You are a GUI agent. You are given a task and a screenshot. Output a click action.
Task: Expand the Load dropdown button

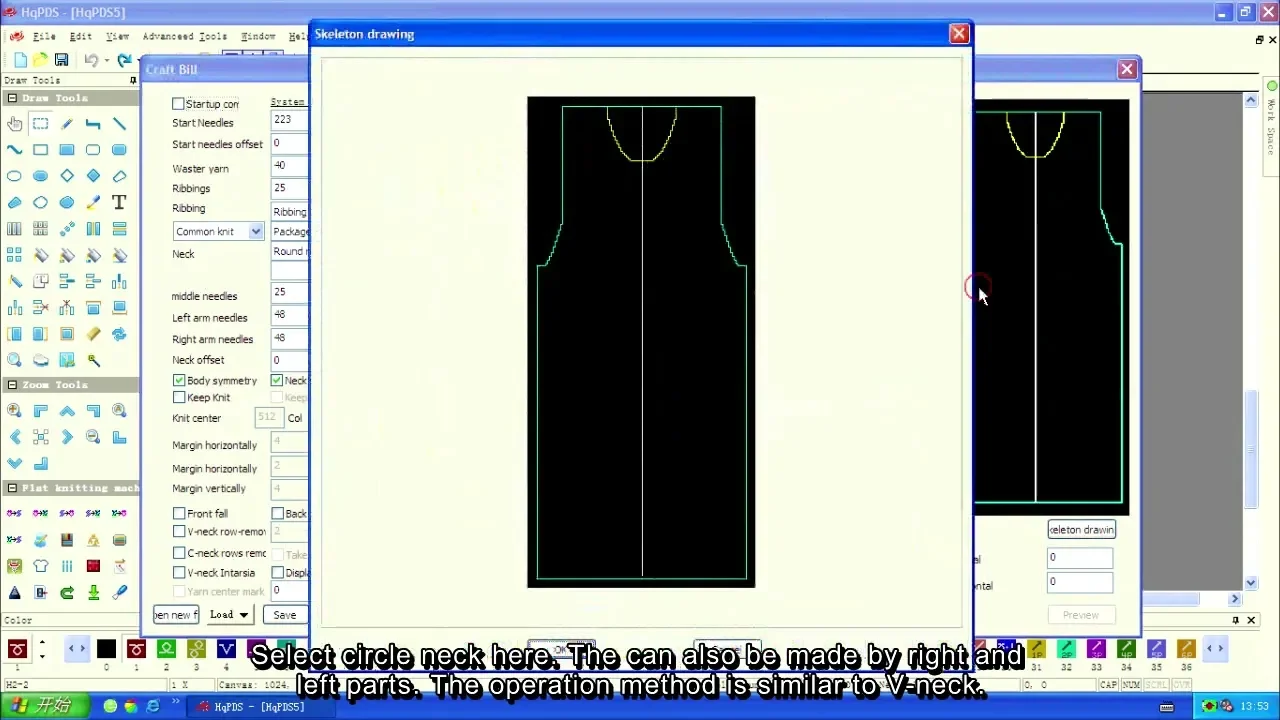(229, 615)
